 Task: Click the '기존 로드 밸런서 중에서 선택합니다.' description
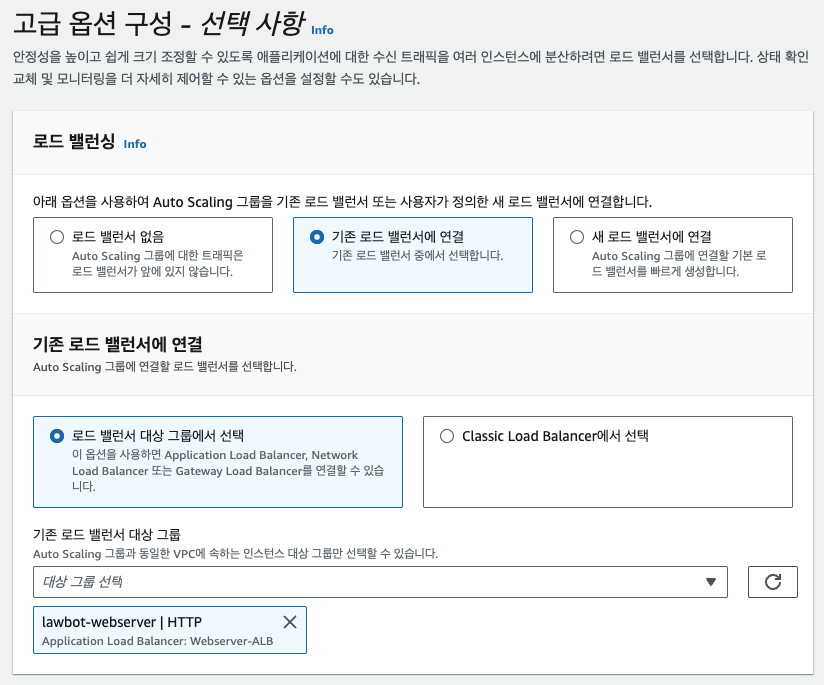pos(417,256)
